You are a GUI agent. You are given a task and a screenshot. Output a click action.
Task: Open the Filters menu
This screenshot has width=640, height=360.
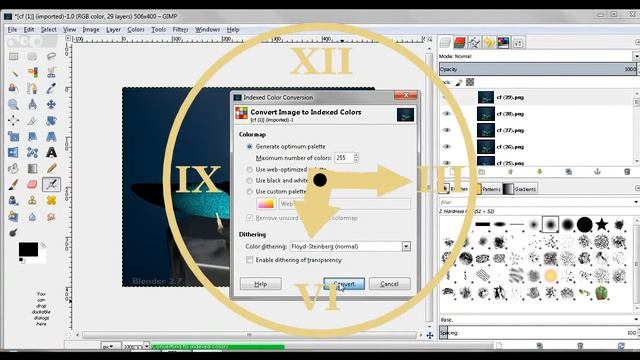coord(180,29)
